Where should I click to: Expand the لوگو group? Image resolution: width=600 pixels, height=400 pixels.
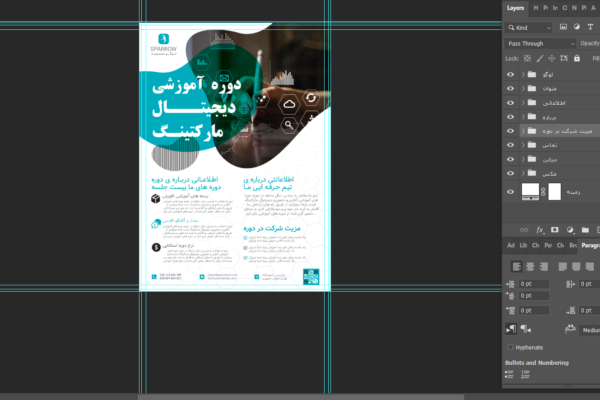(523, 74)
